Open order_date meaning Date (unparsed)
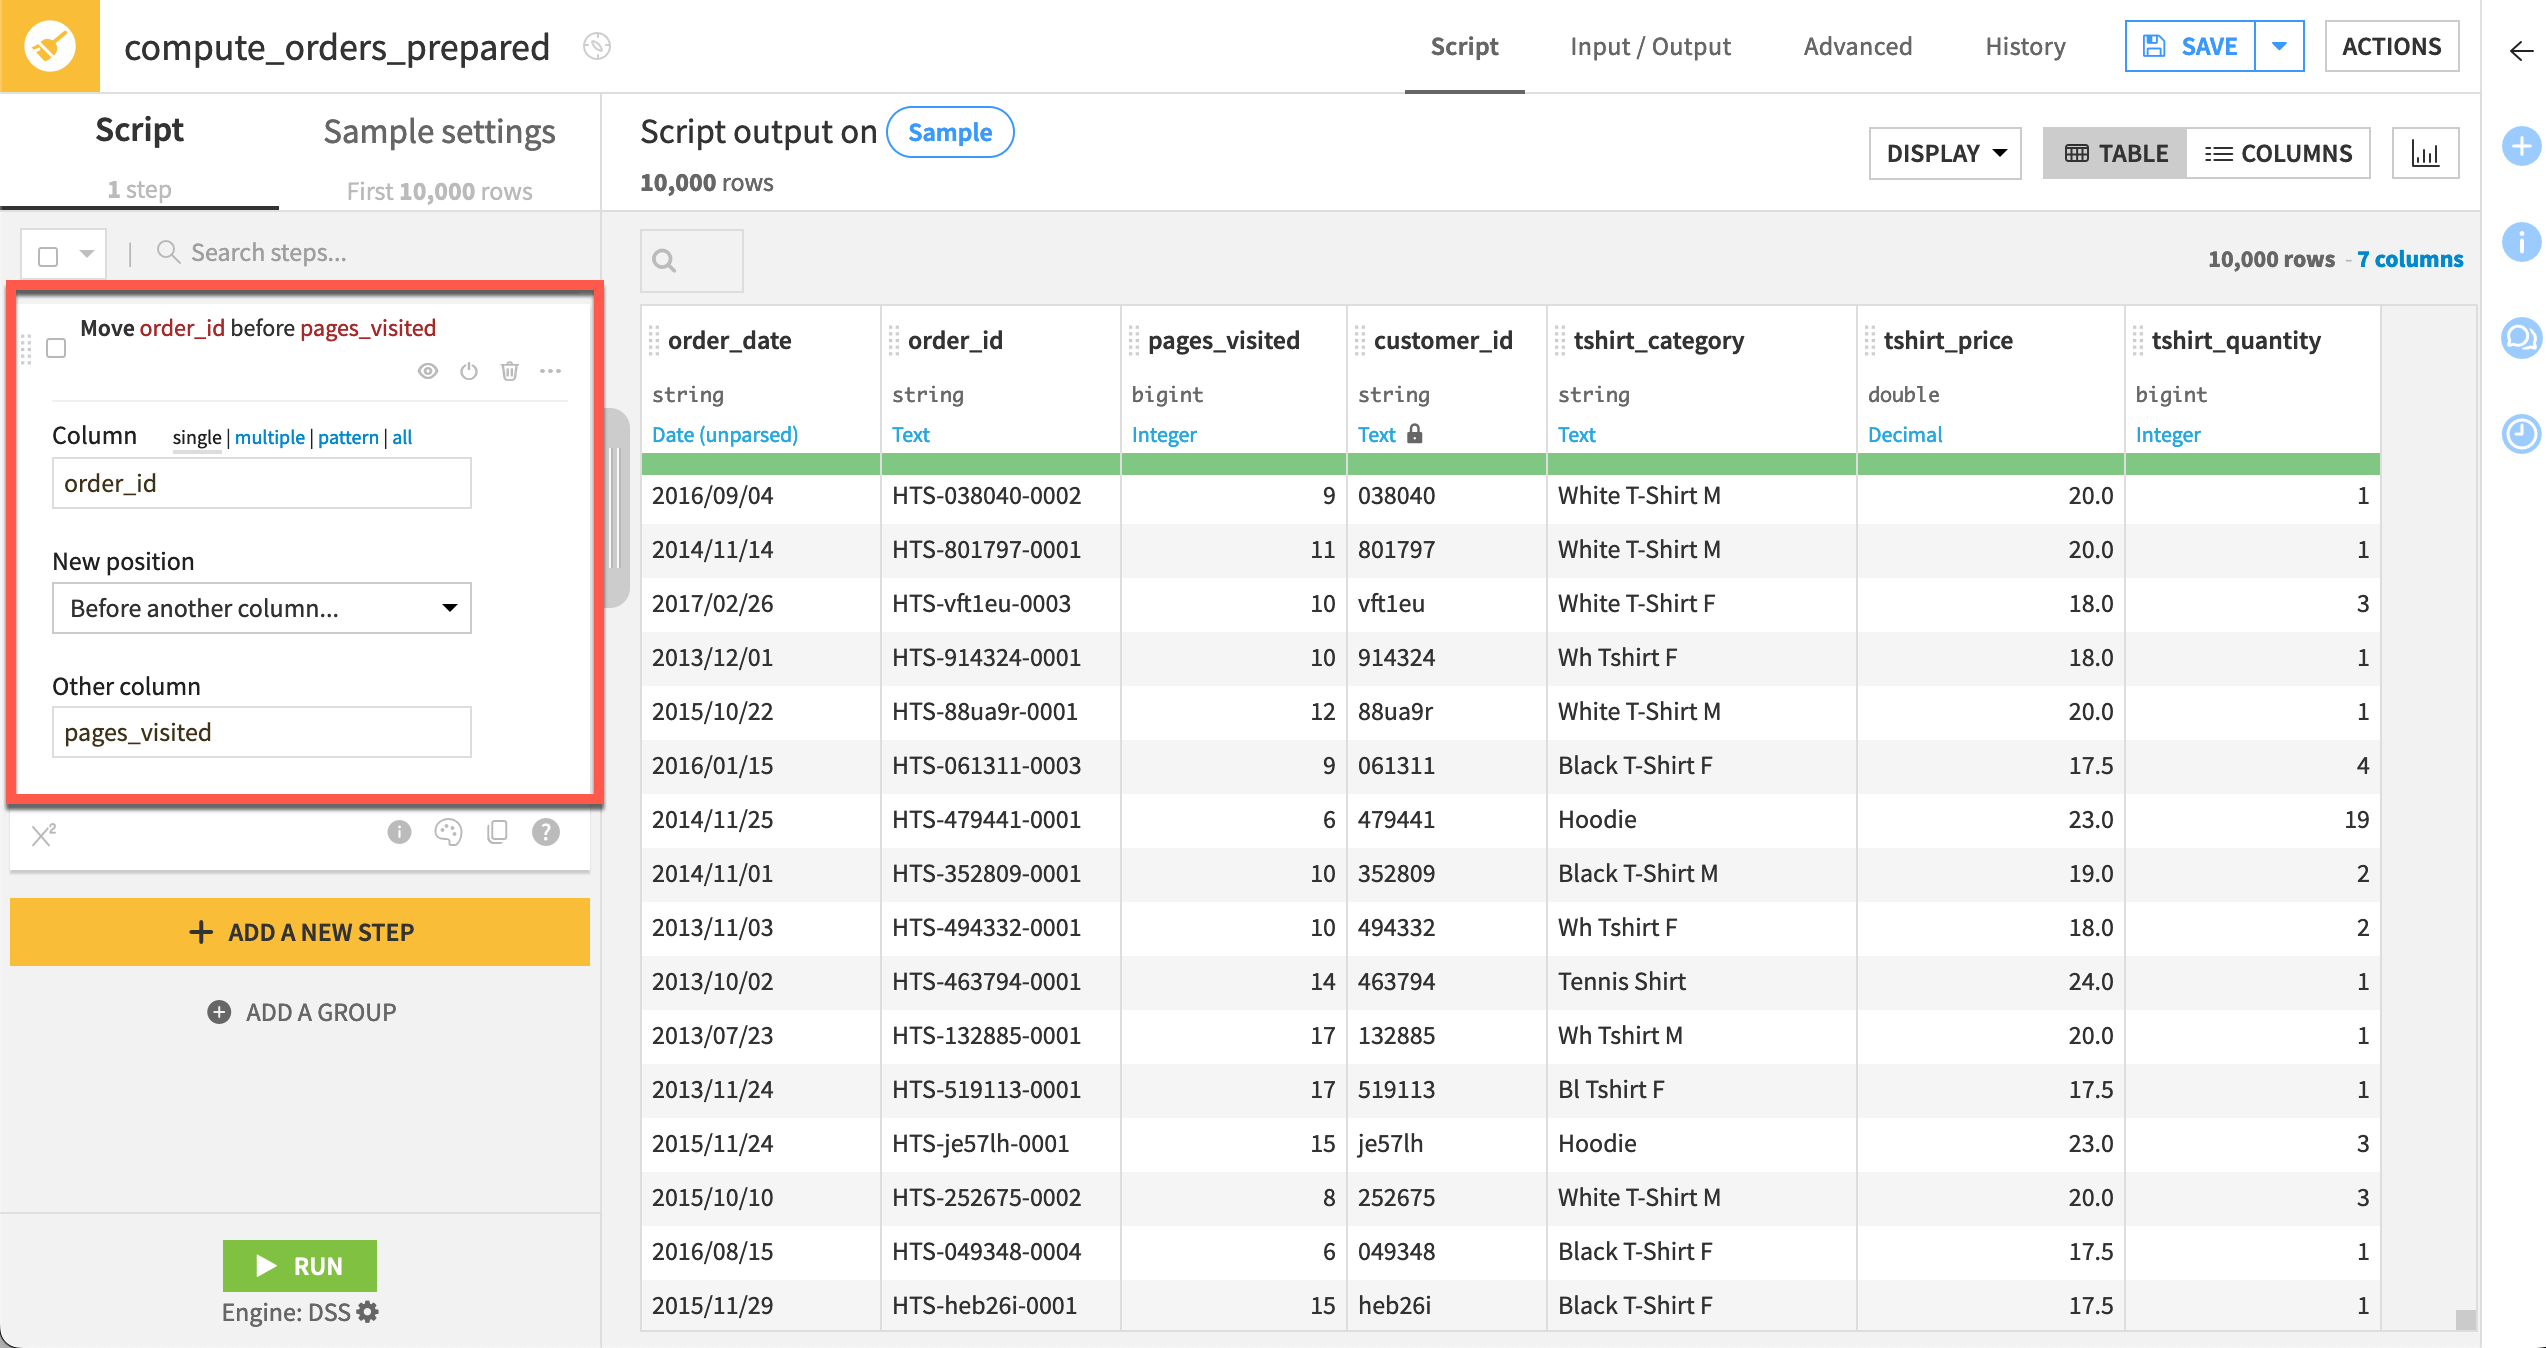Viewport: 2546px width, 1348px height. [x=724, y=434]
